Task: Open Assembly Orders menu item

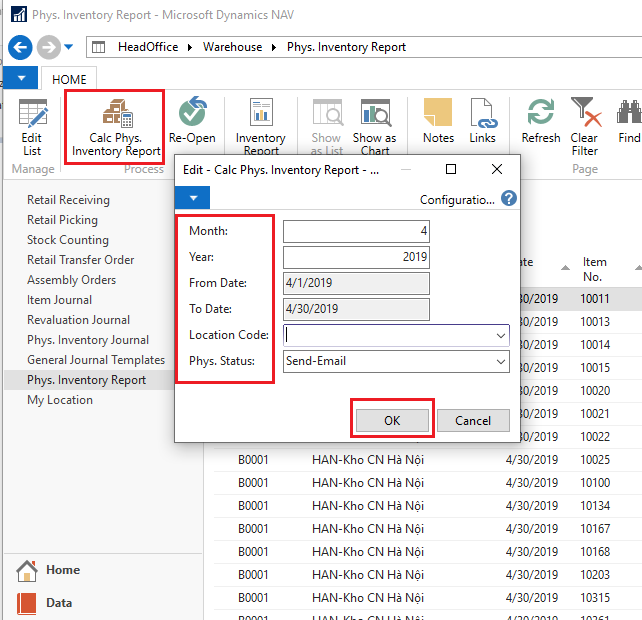Action: (72, 280)
